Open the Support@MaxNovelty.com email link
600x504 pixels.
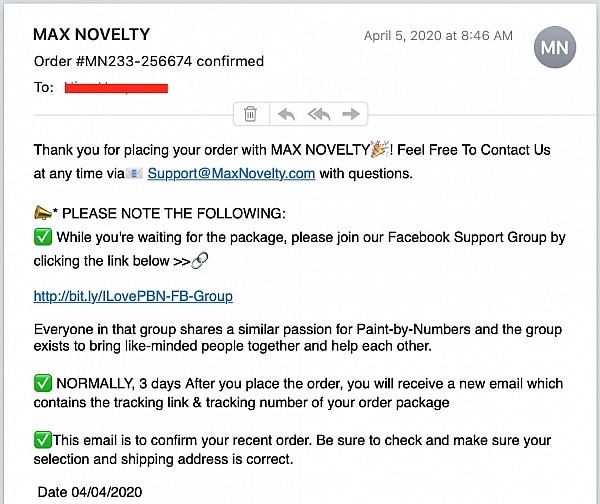[x=232, y=174]
